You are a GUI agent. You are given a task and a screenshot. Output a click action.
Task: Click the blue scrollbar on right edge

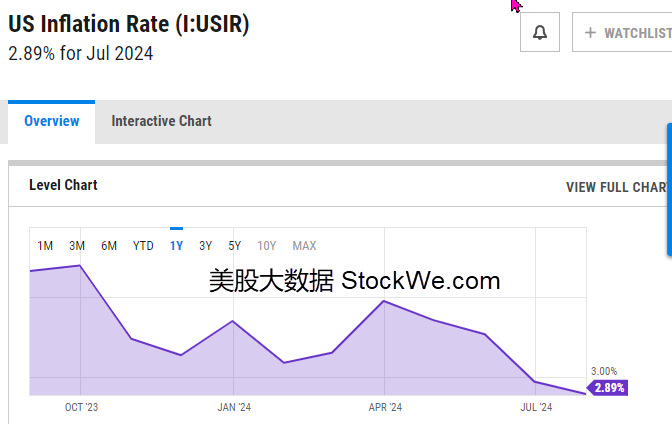click(669, 190)
